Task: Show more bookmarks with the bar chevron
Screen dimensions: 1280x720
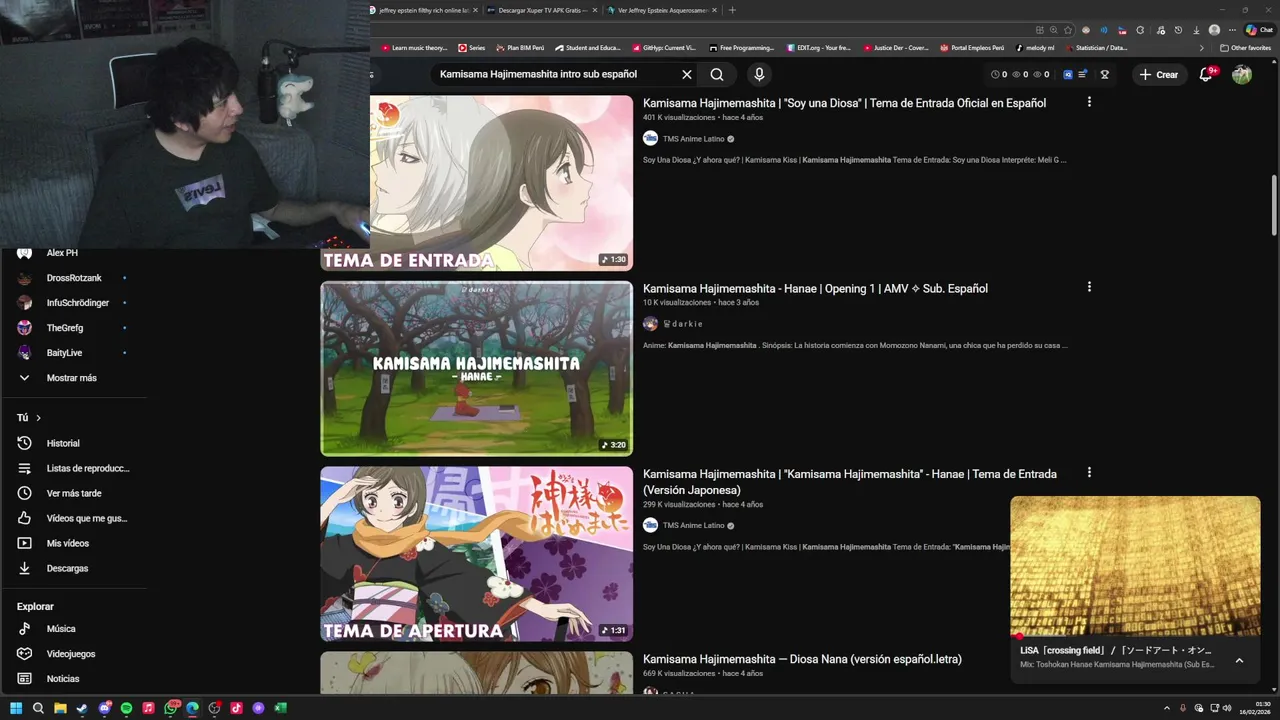Action: click(1202, 48)
